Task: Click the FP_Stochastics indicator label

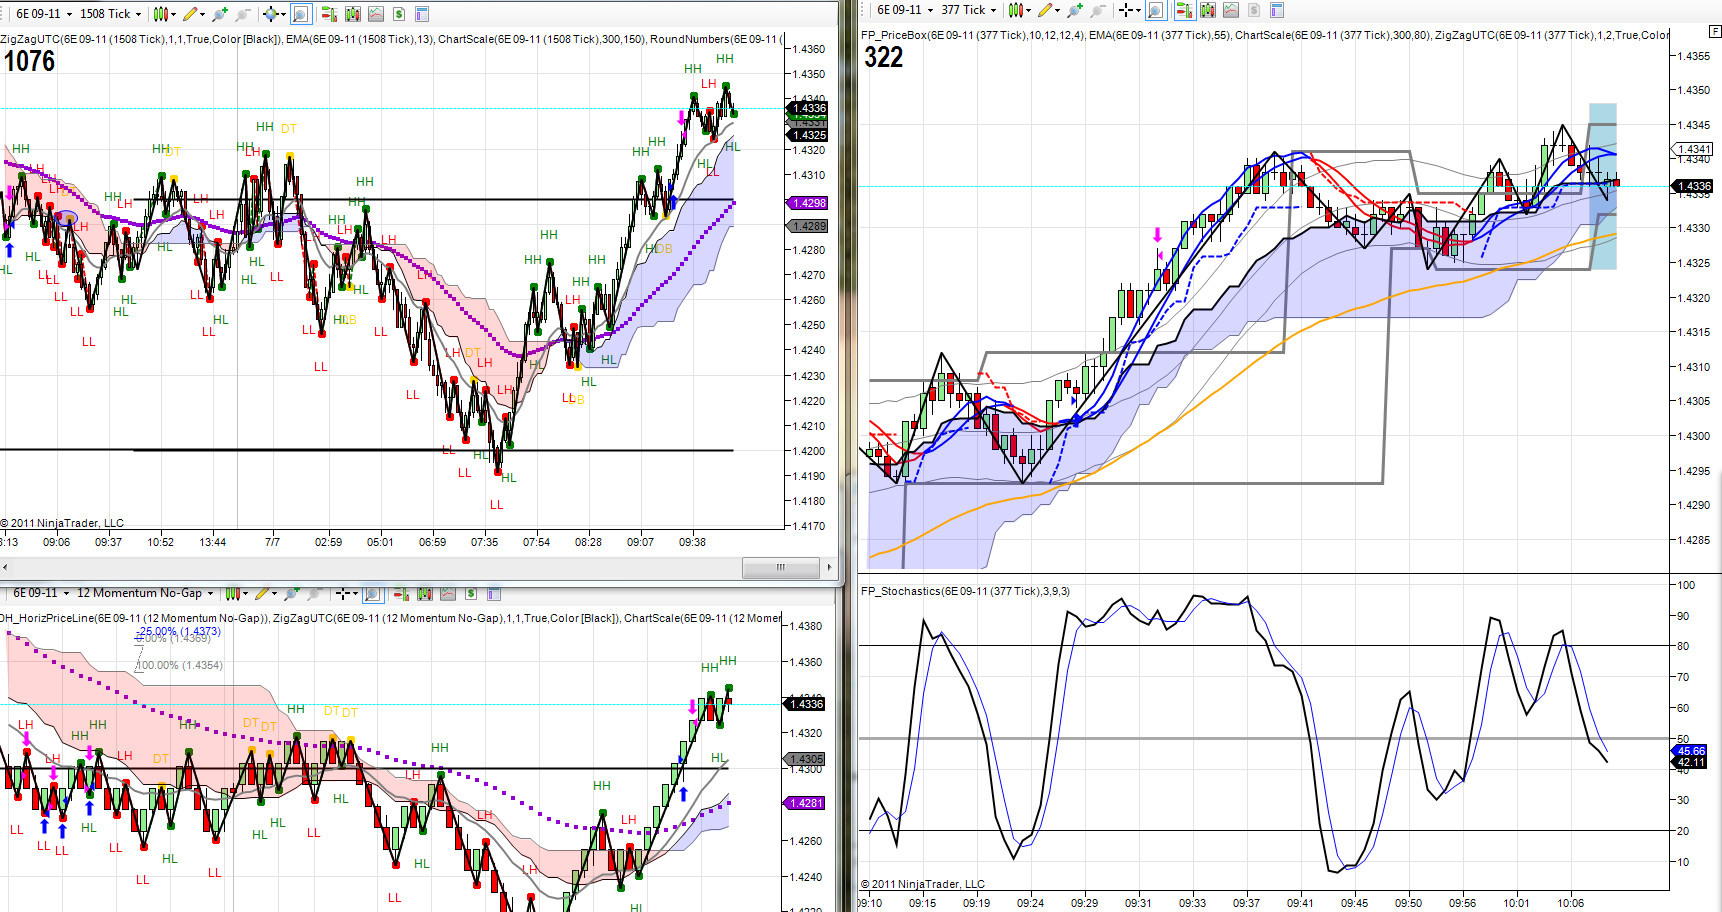Action: click(965, 591)
